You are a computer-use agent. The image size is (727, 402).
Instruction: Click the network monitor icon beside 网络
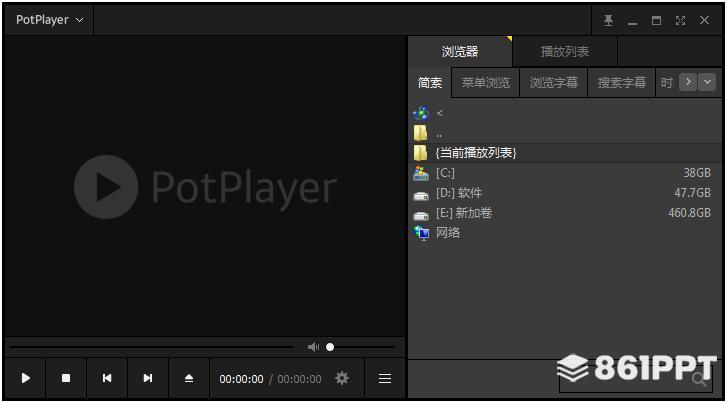(x=421, y=233)
